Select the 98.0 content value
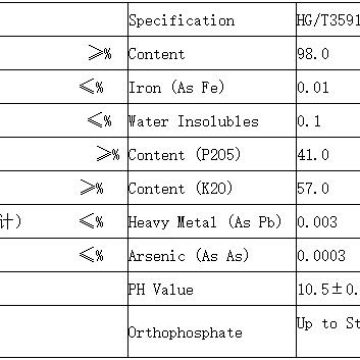Screen dimensions: 360x360 (x=328, y=53)
